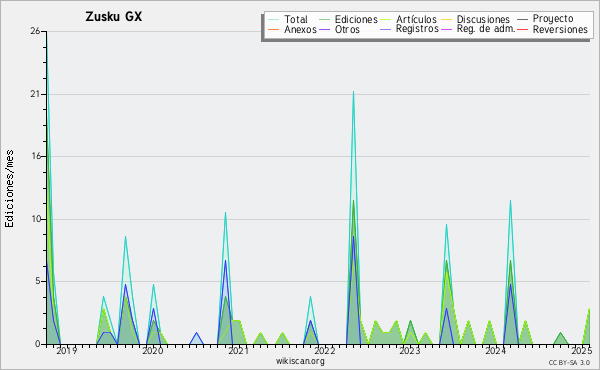Click the CC BY-SA 3.0 license text
This screenshot has width=600, height=370.
(x=569, y=363)
